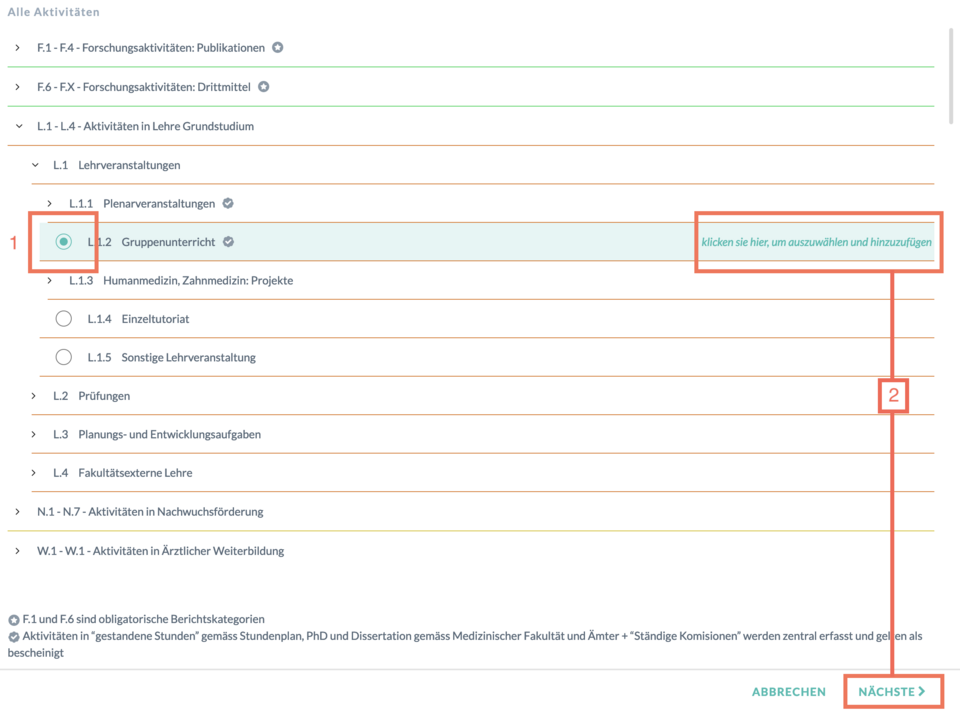The height and width of the screenshot is (710, 960).
Task: Expand F.1 - F.4 Forschungsaktivitäten: Publikationen chevron
Action: (x=18, y=48)
